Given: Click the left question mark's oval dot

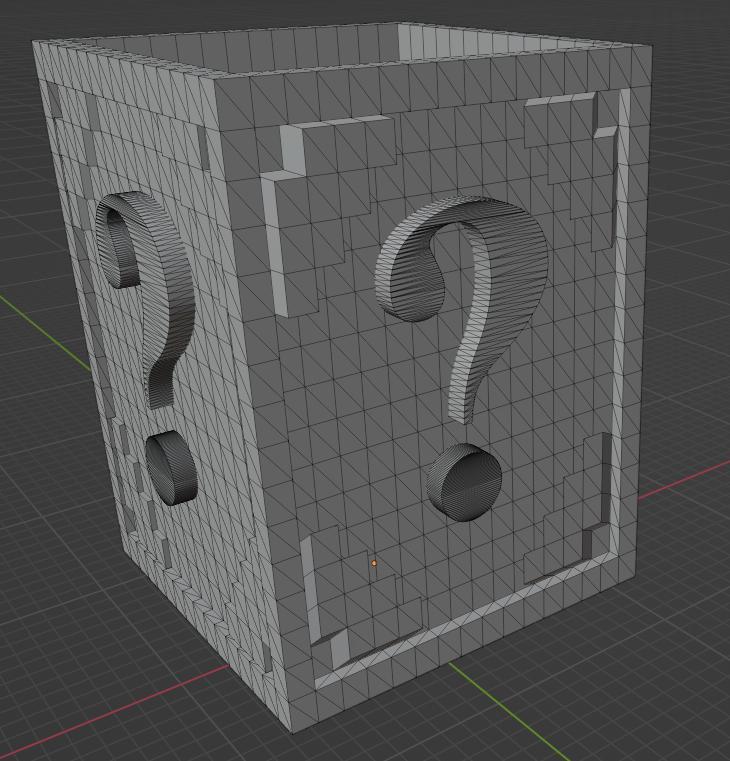Looking at the screenshot, I should pos(172,468).
